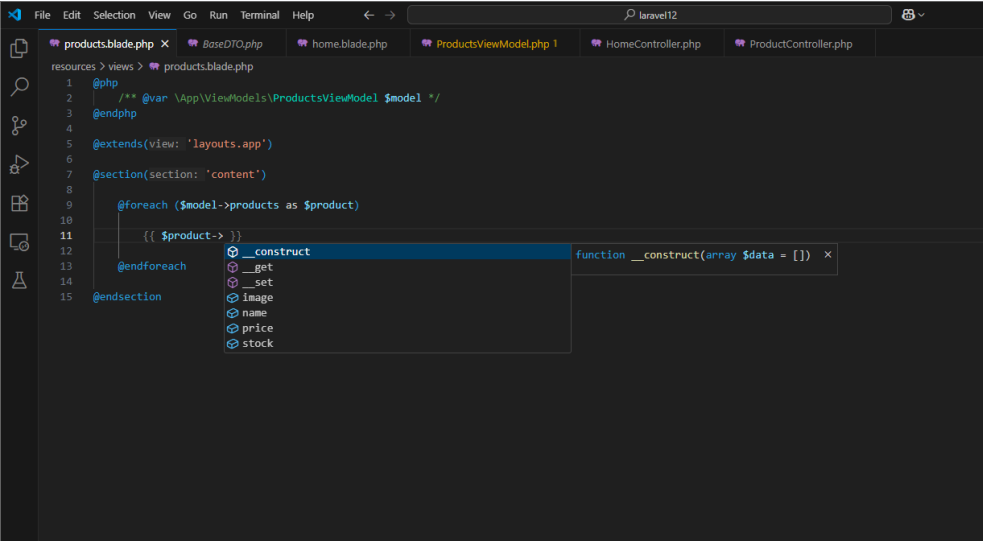Click the __set method suggestion icon

pyautogui.click(x=233, y=282)
